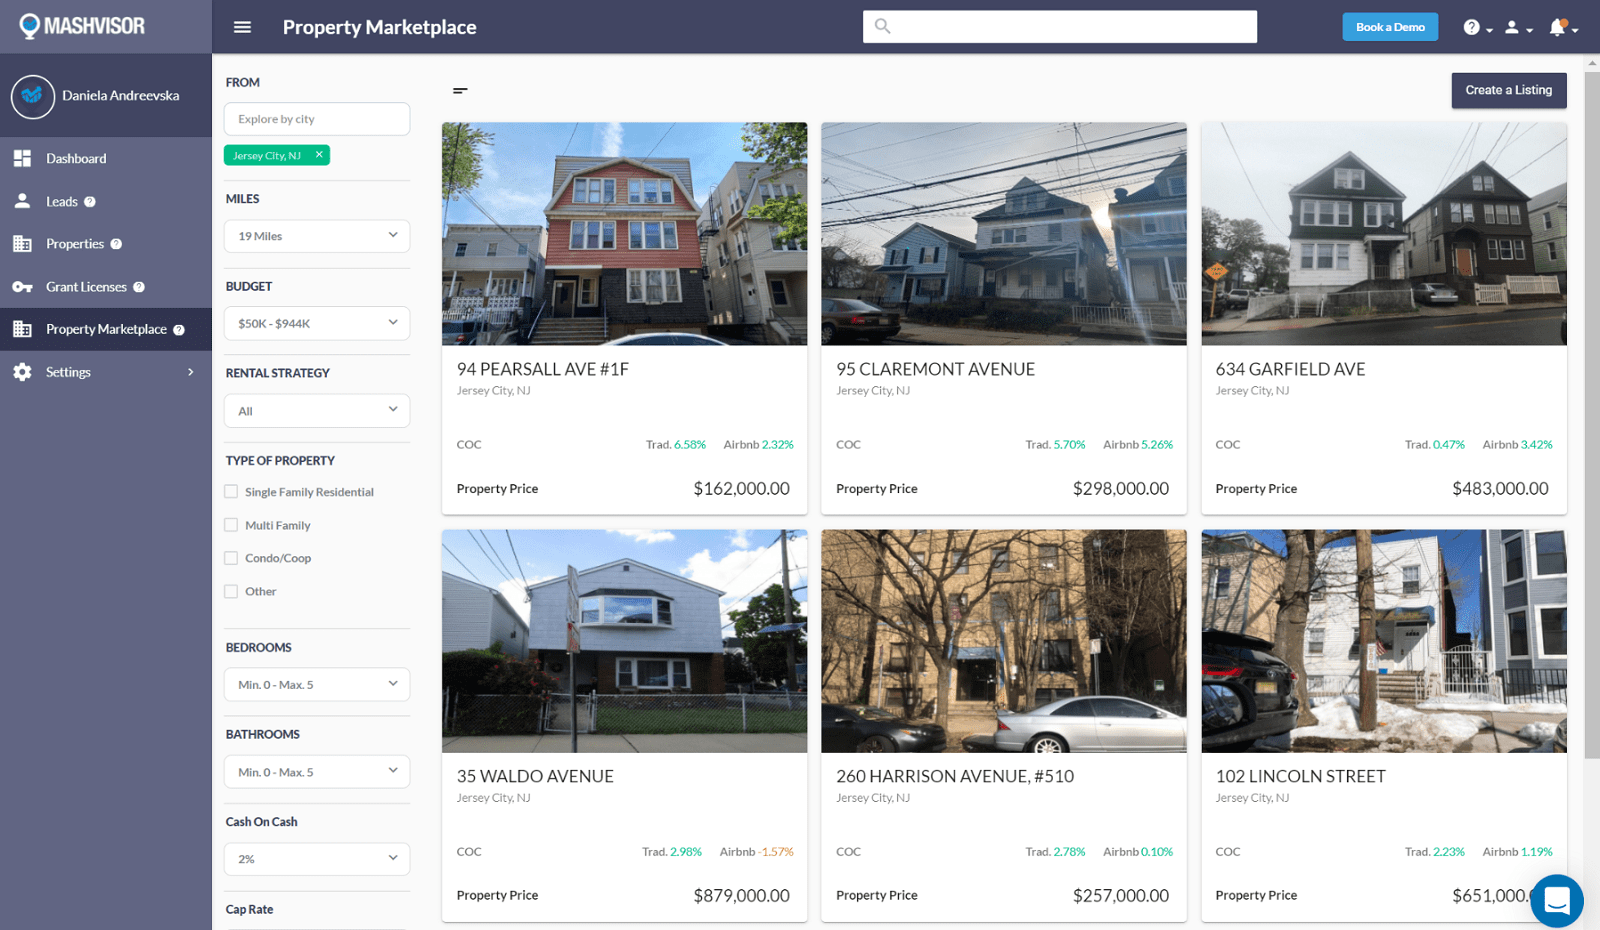
Task: Open the Dashboard from the sidebar
Action: click(x=76, y=158)
